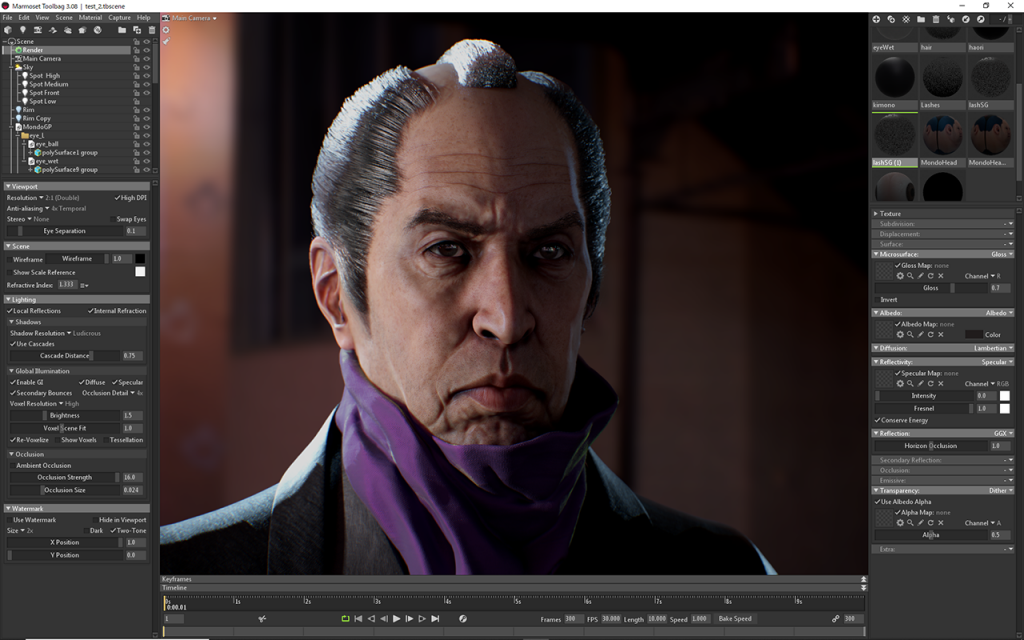Open the View menu
This screenshot has height=640, width=1024.
[x=42, y=18]
